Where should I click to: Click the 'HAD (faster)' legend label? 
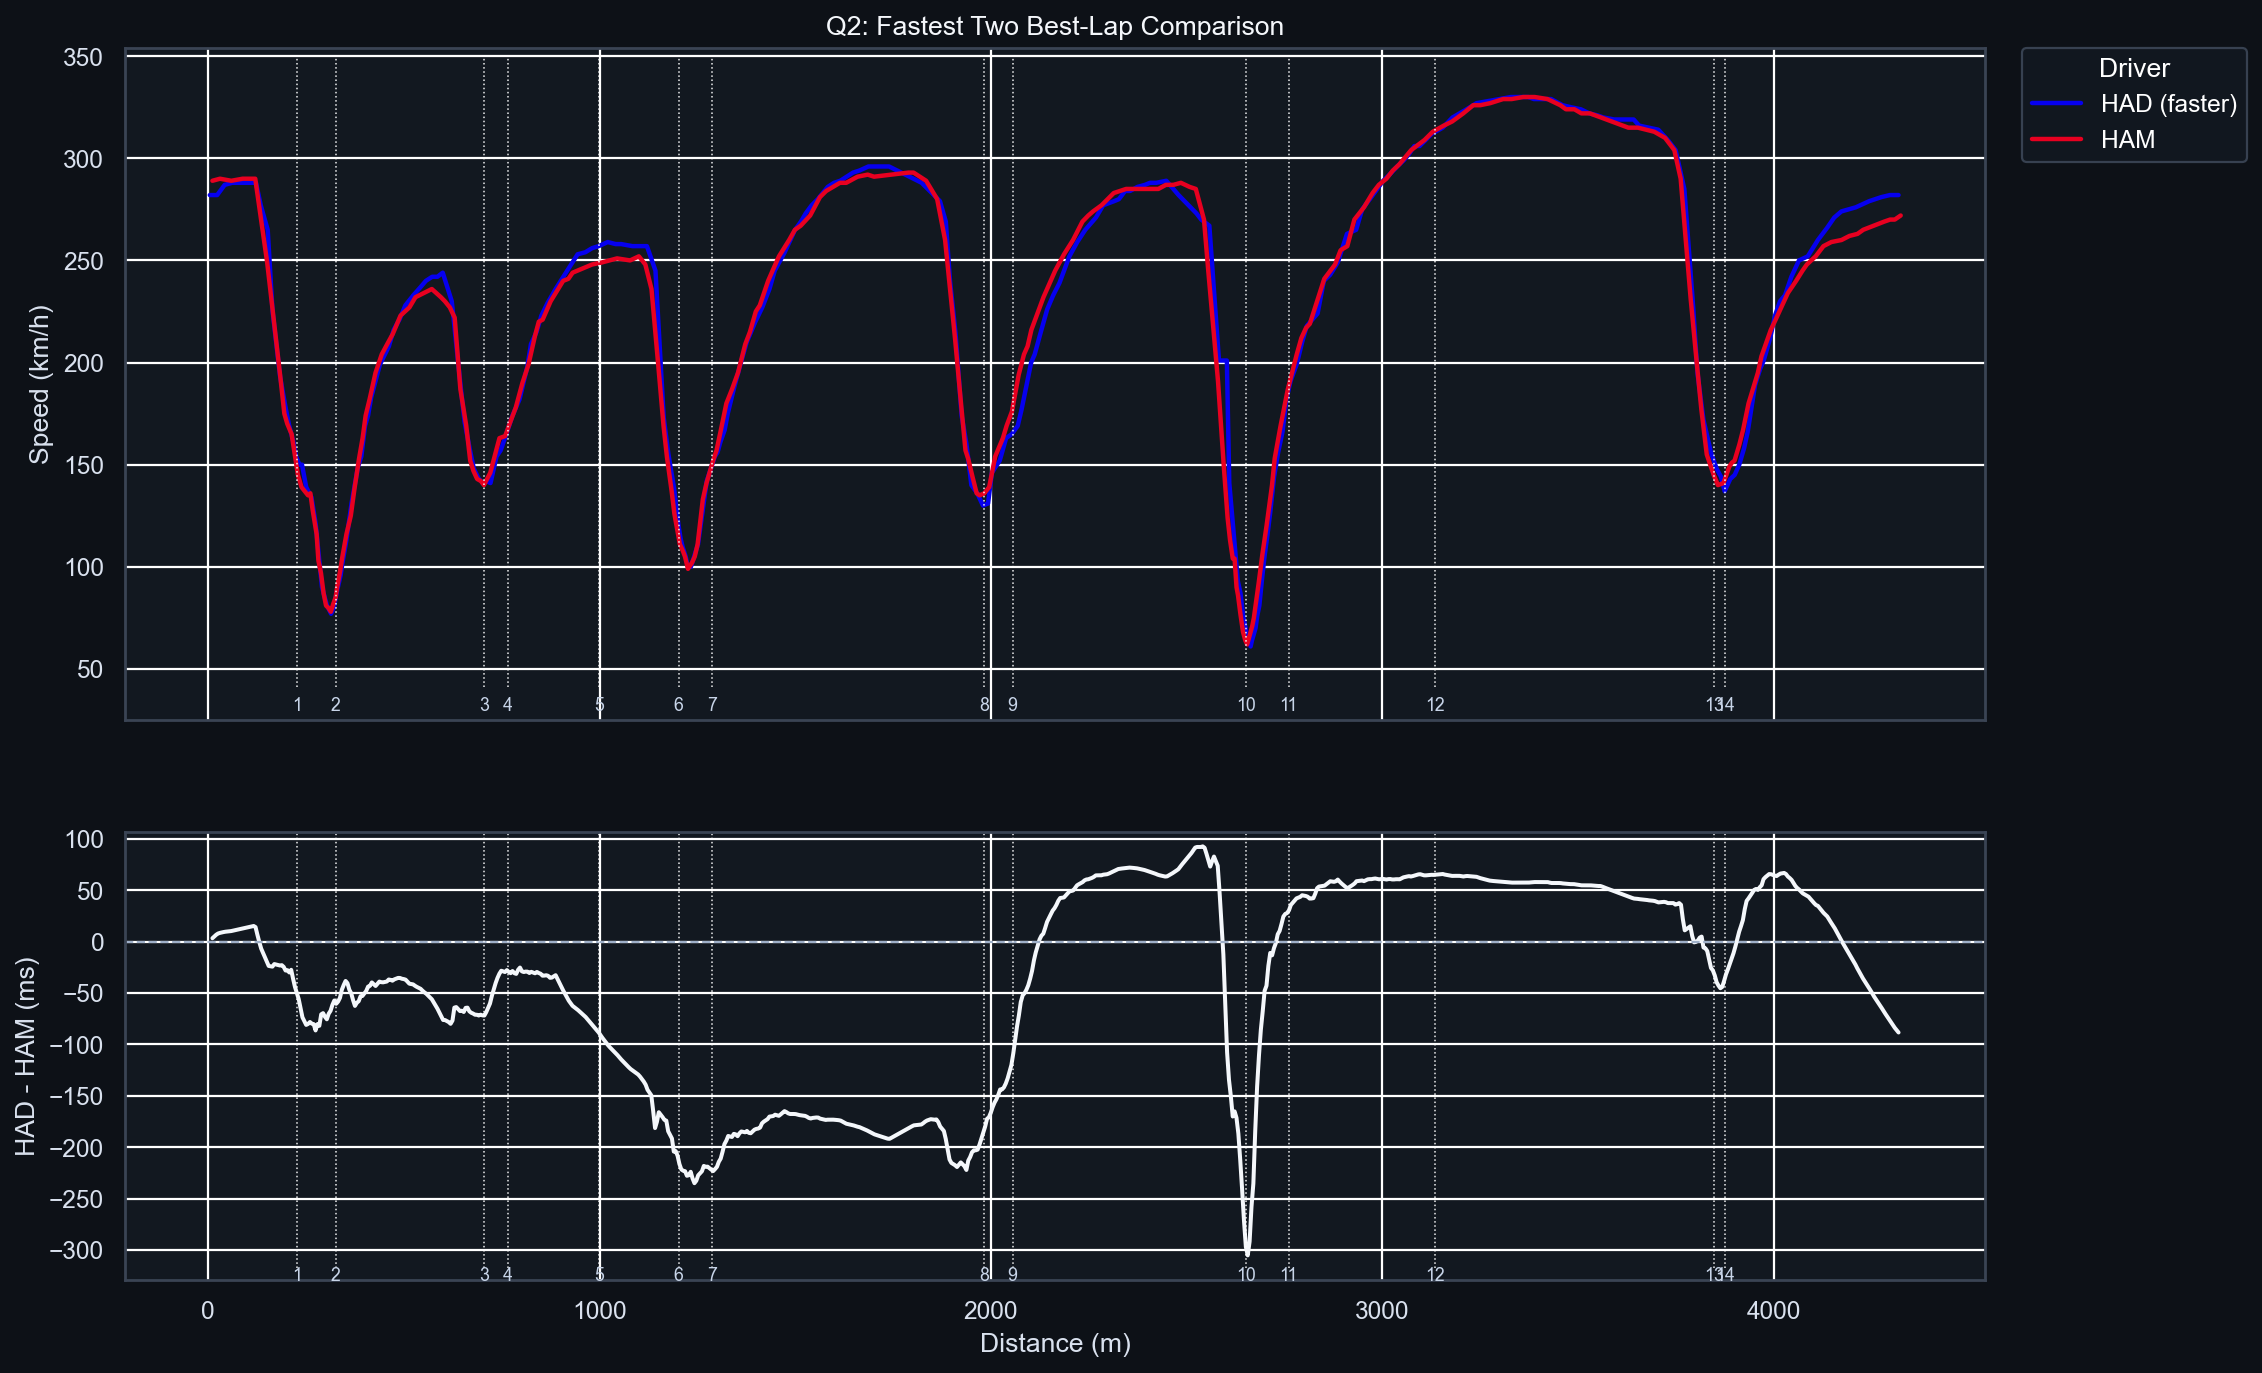point(2169,104)
